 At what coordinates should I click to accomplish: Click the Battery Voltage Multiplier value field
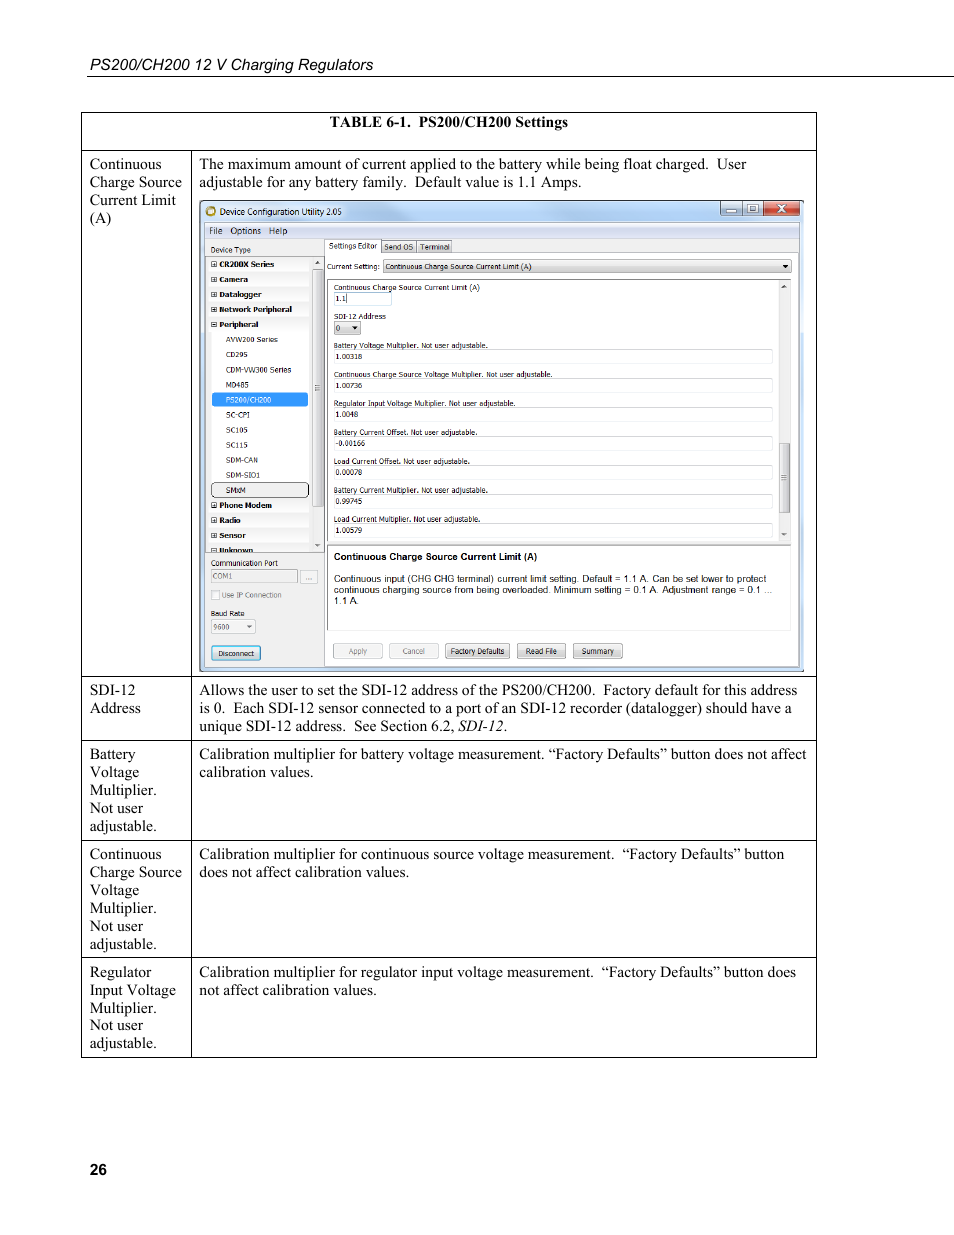click(552, 356)
